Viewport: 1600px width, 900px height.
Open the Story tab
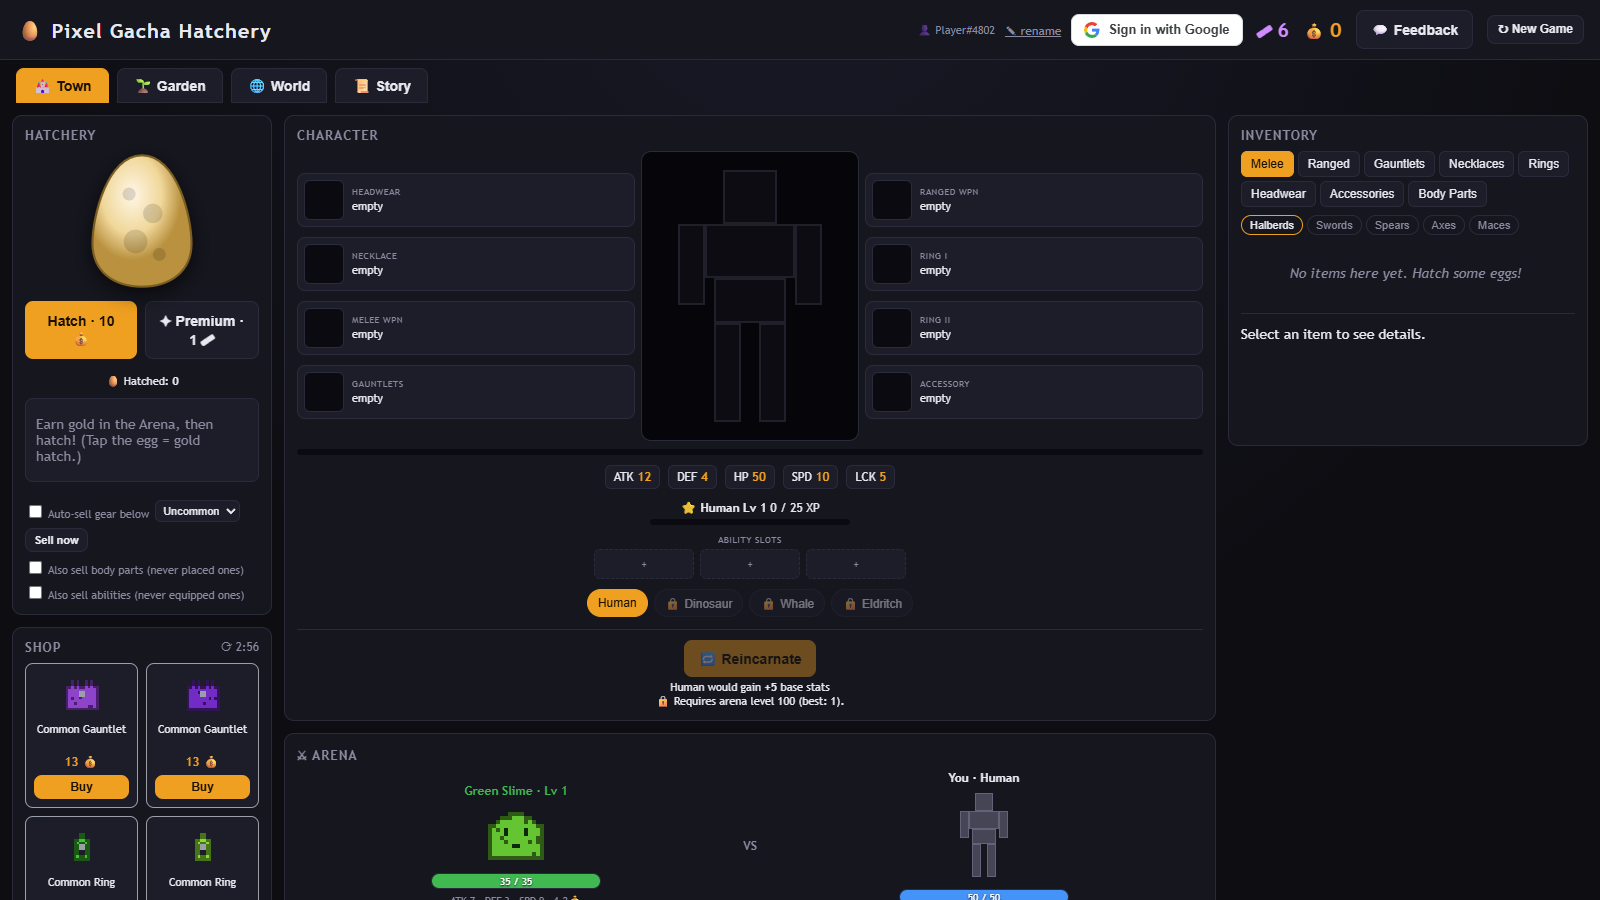coord(382,86)
